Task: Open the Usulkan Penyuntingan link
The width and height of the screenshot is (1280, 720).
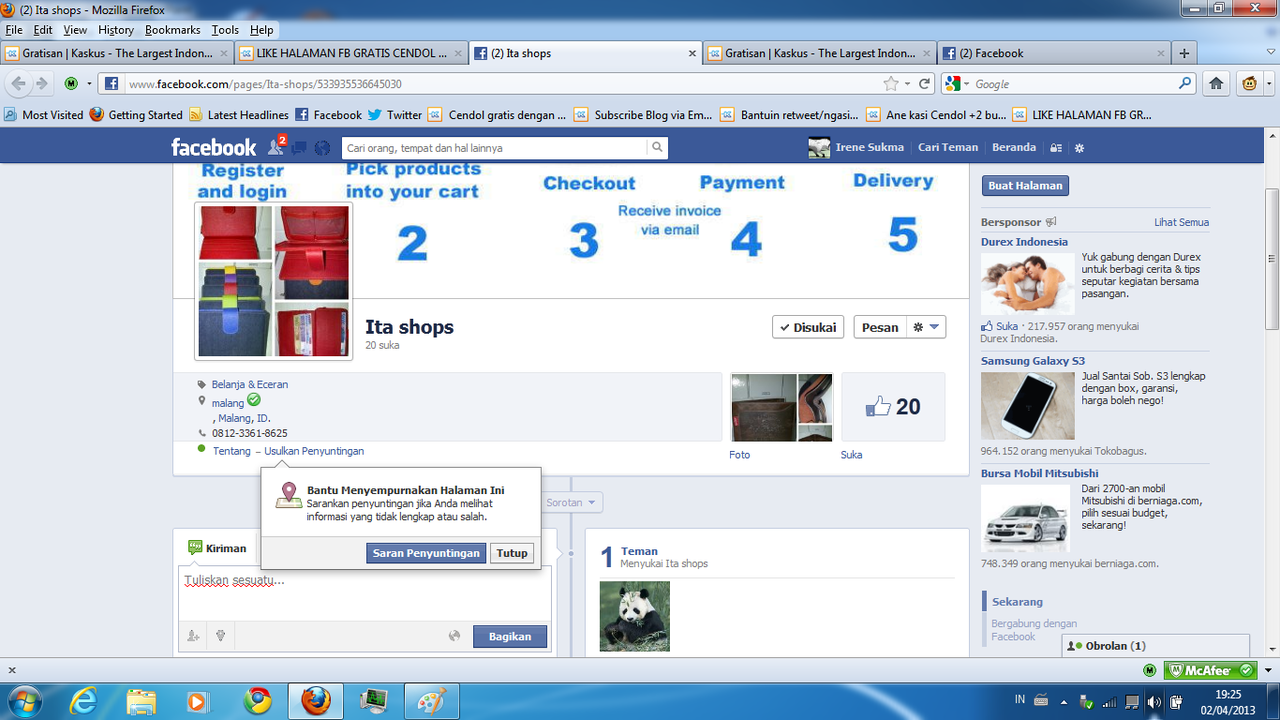Action: click(314, 451)
